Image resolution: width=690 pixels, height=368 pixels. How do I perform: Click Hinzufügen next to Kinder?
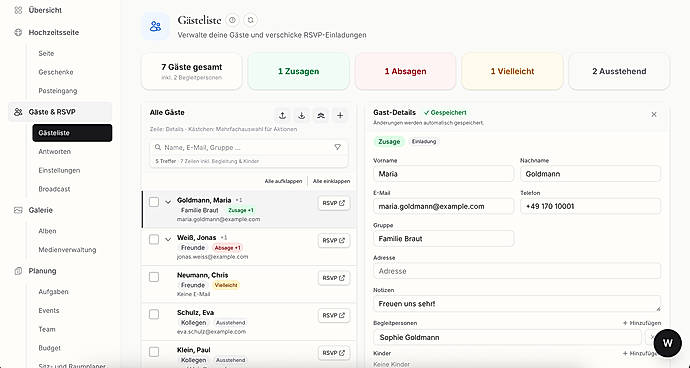coord(640,353)
